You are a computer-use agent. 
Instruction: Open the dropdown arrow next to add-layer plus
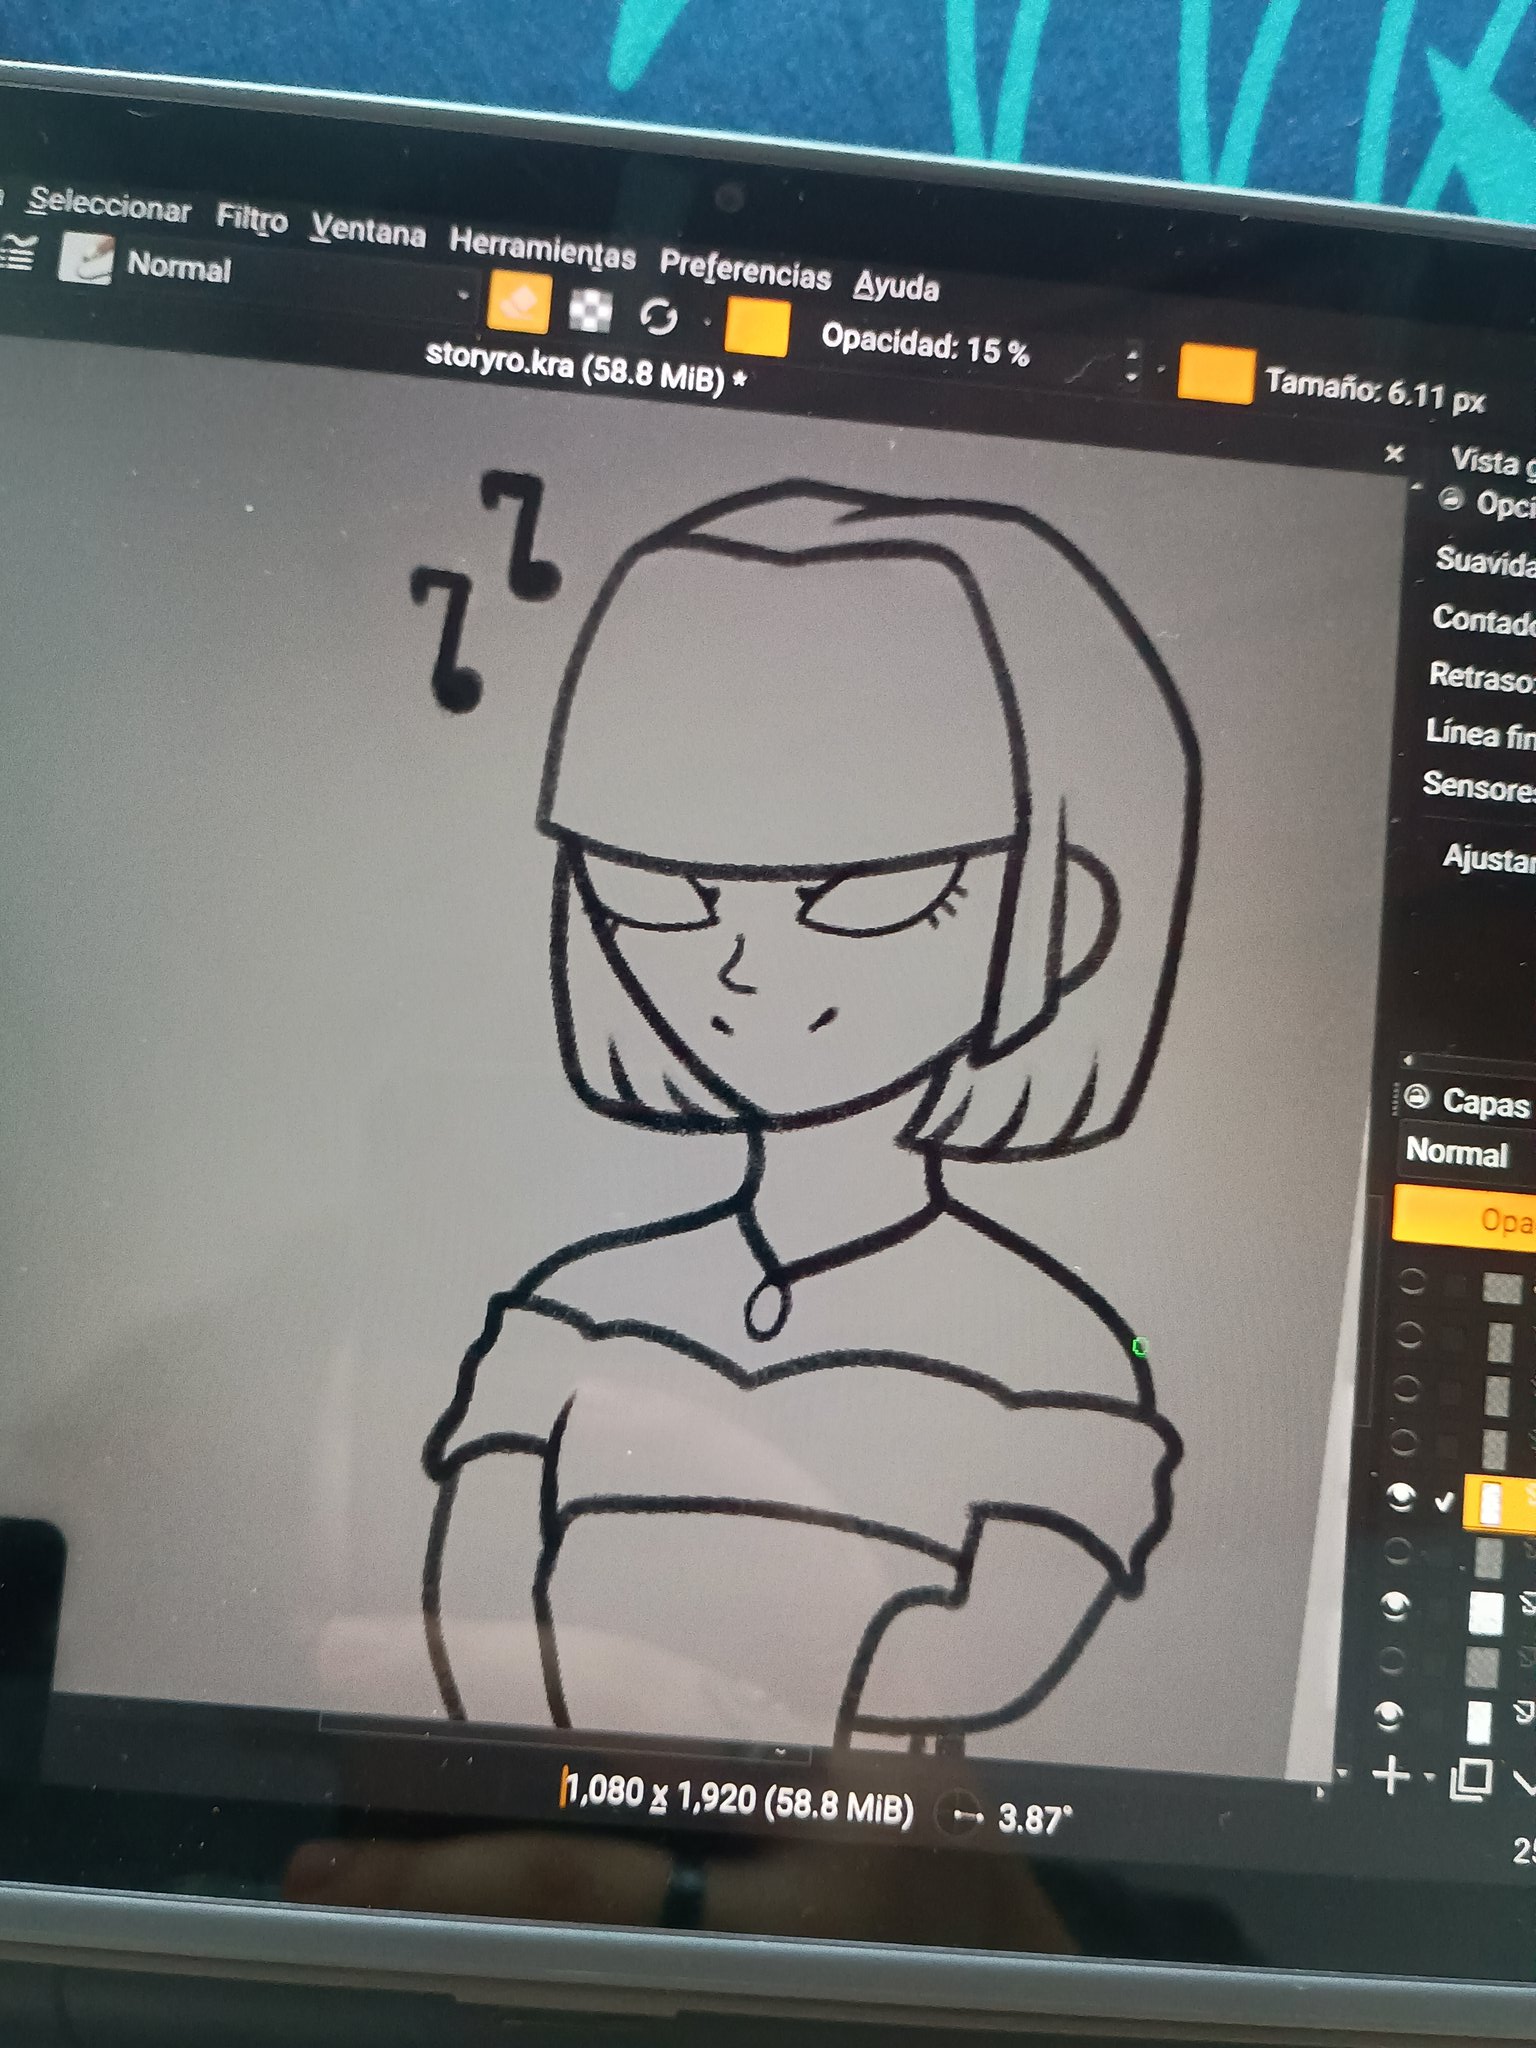(x=1430, y=1777)
